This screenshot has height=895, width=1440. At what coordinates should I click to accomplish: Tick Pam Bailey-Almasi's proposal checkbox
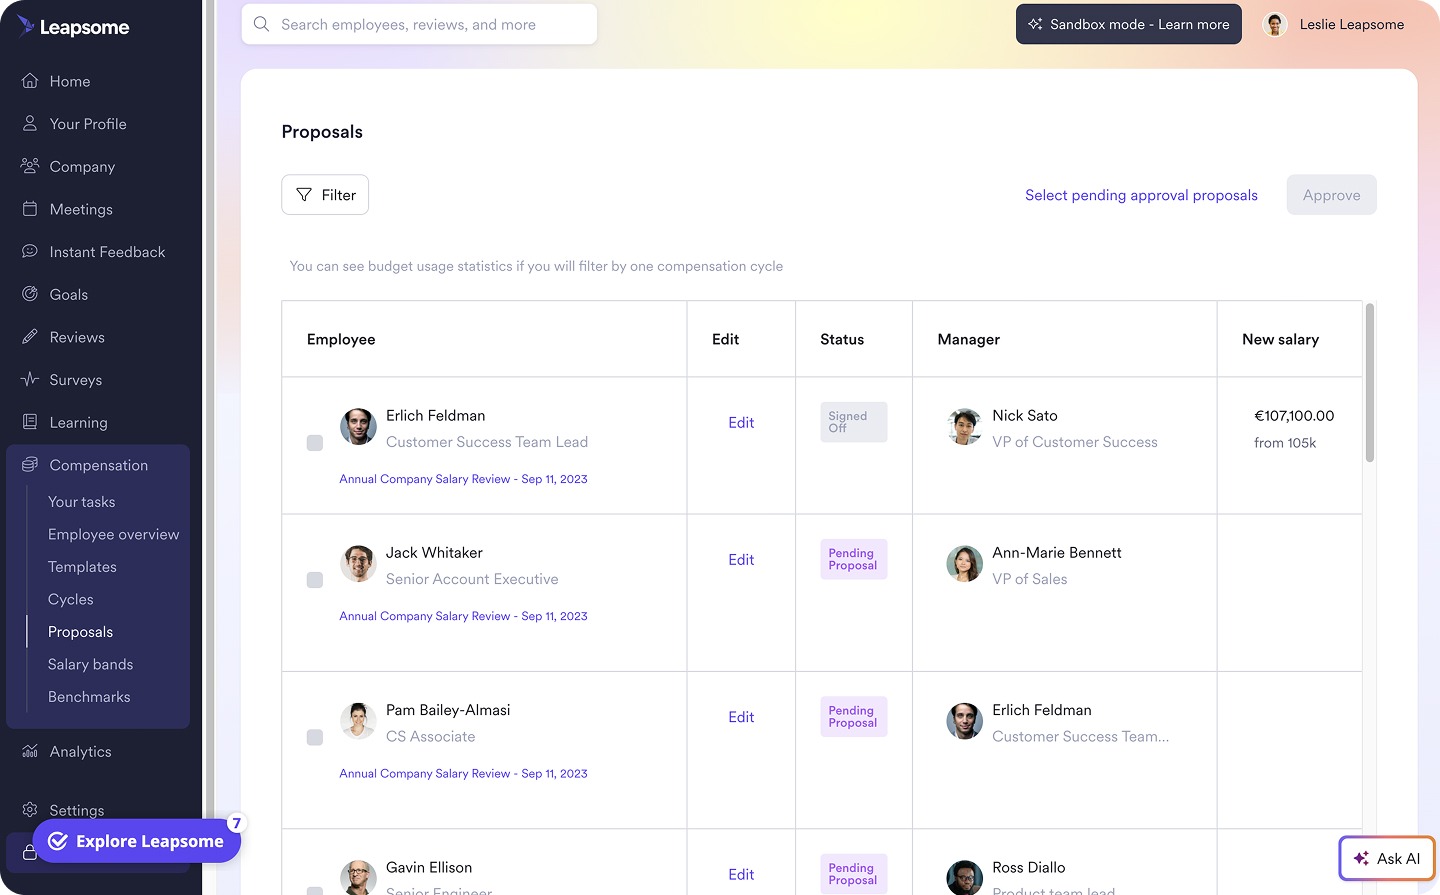(315, 736)
